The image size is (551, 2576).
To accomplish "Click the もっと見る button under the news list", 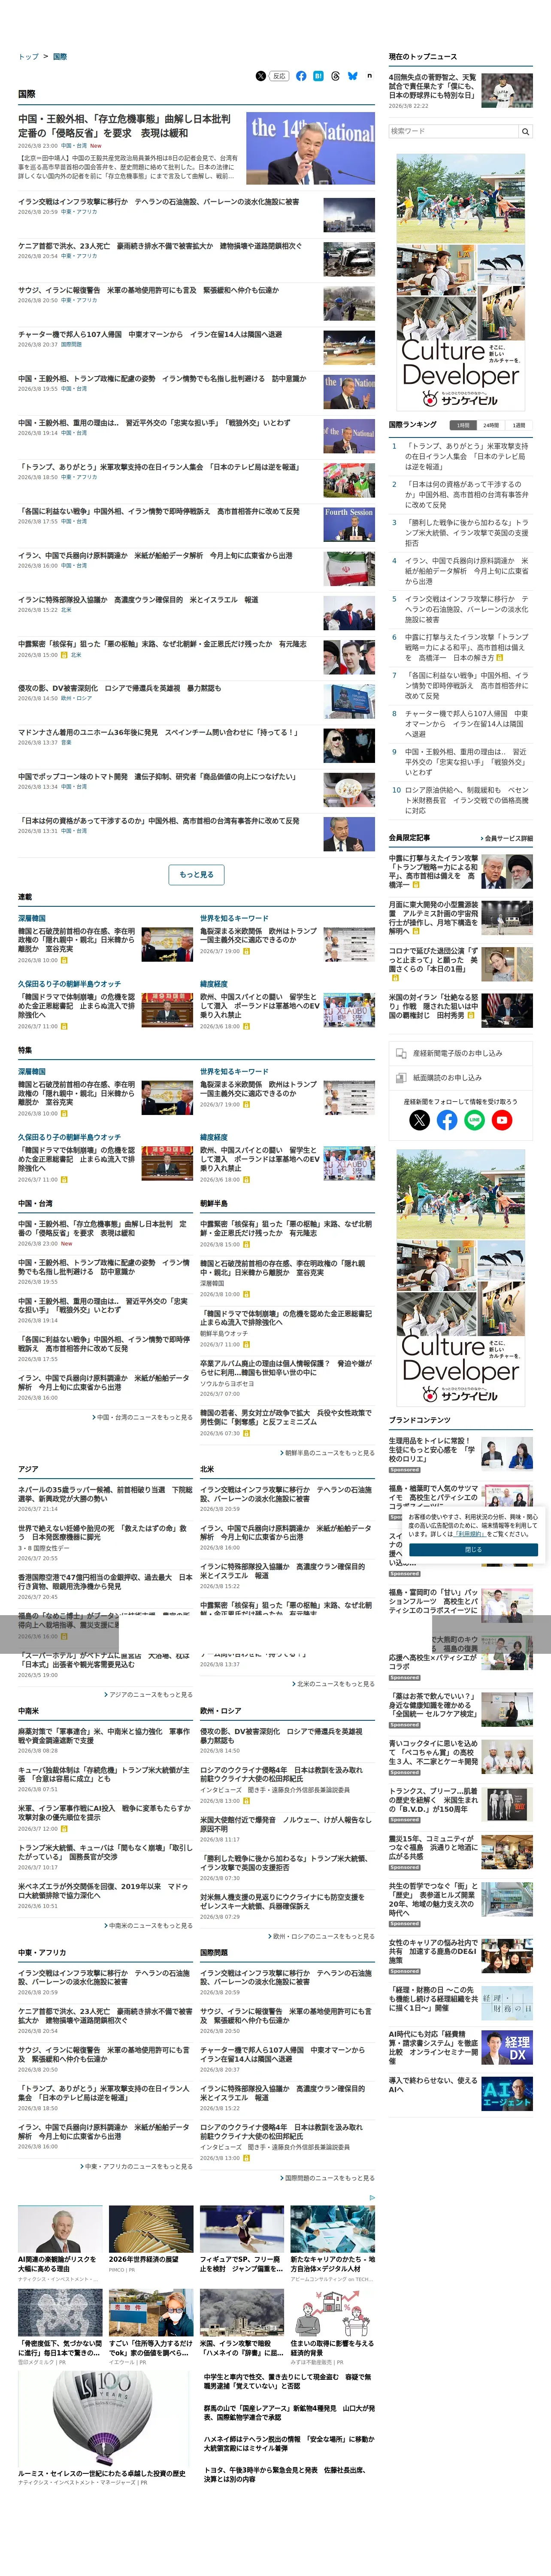I will pyautogui.click(x=196, y=874).
